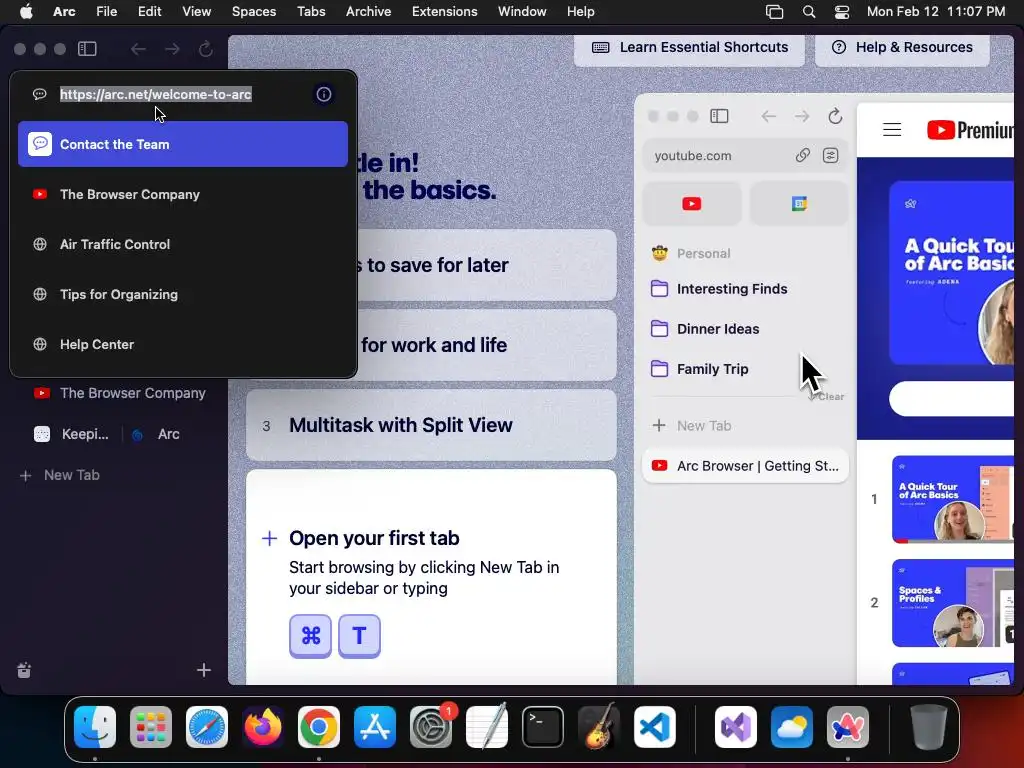The height and width of the screenshot is (768, 1024).
Task: Click the demo window back arrow
Action: [x=769, y=116]
